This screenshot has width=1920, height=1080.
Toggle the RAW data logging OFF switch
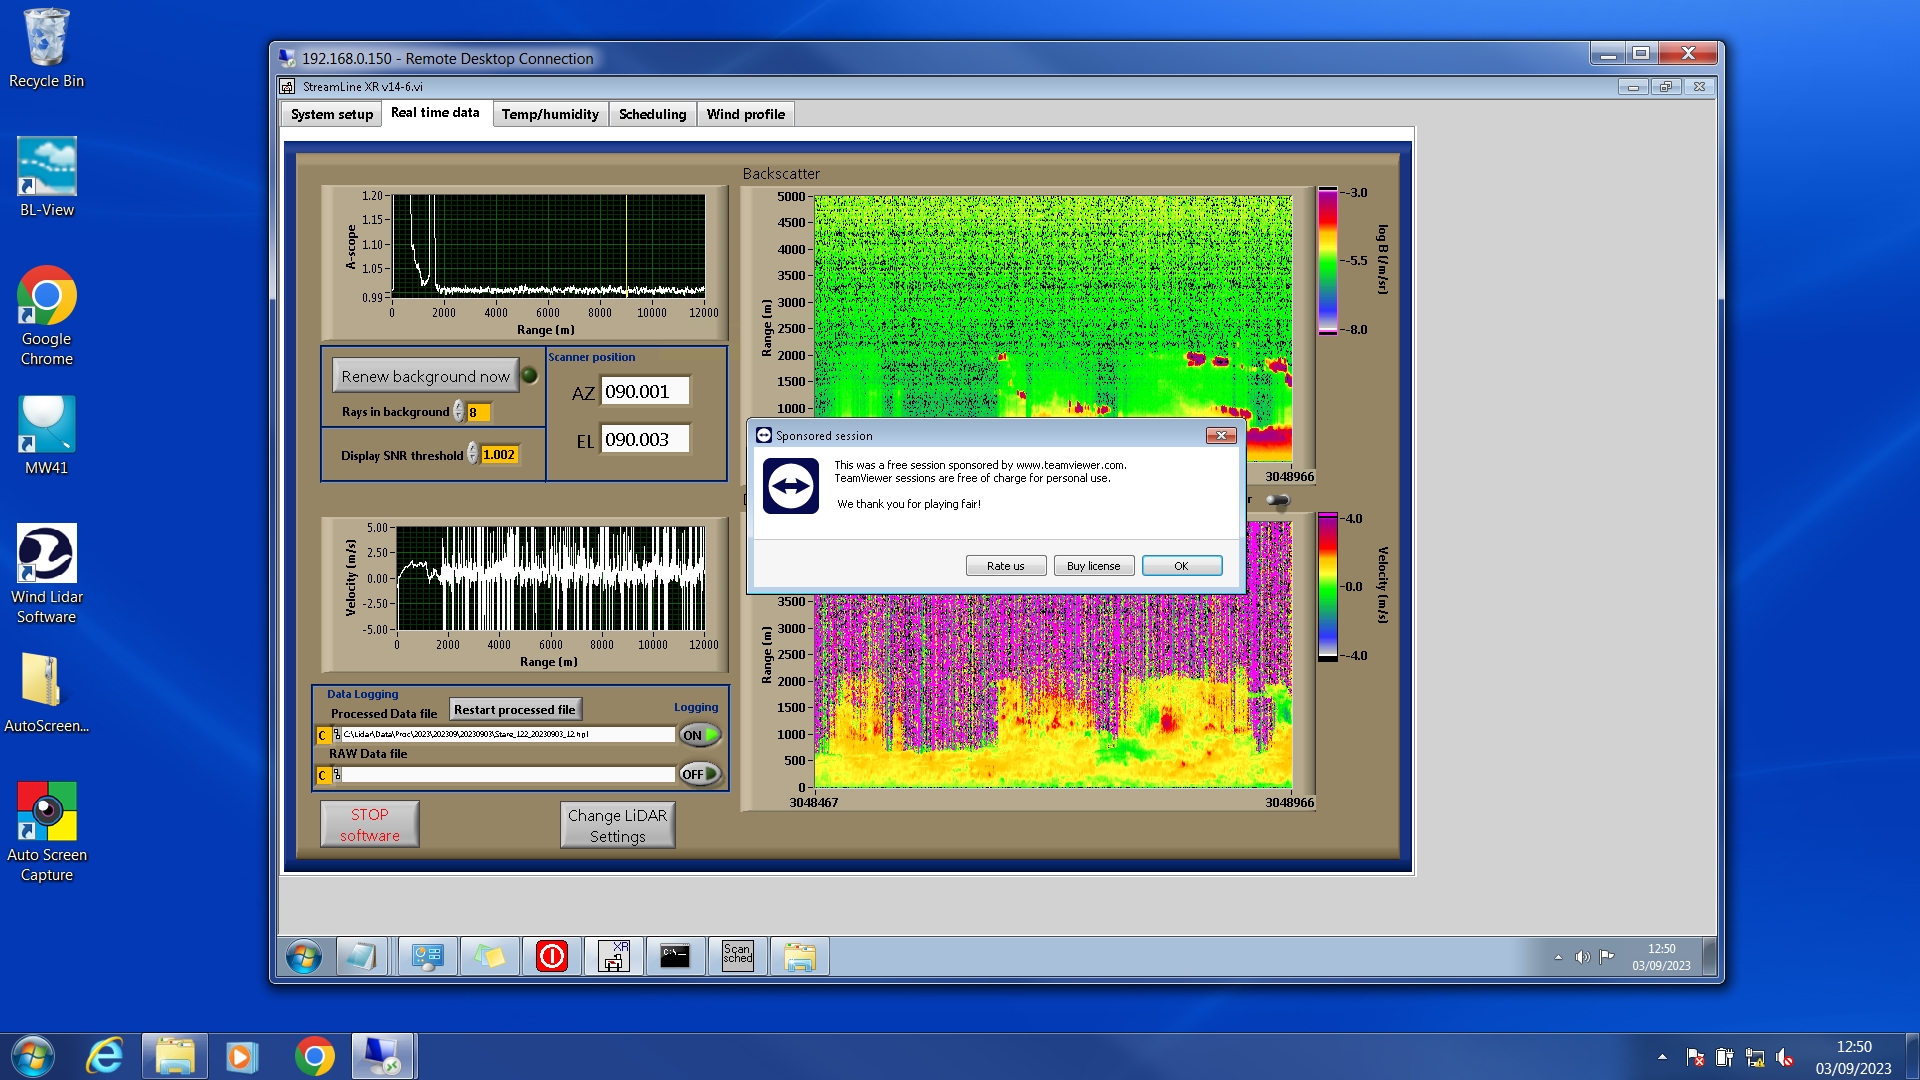pyautogui.click(x=700, y=774)
